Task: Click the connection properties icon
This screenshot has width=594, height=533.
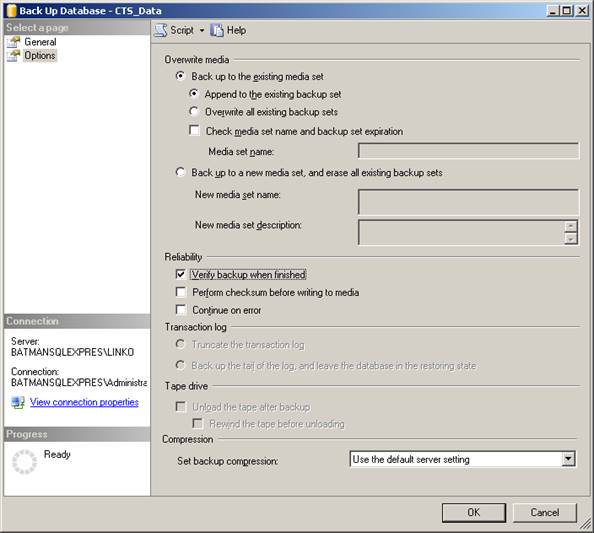Action: tap(18, 402)
